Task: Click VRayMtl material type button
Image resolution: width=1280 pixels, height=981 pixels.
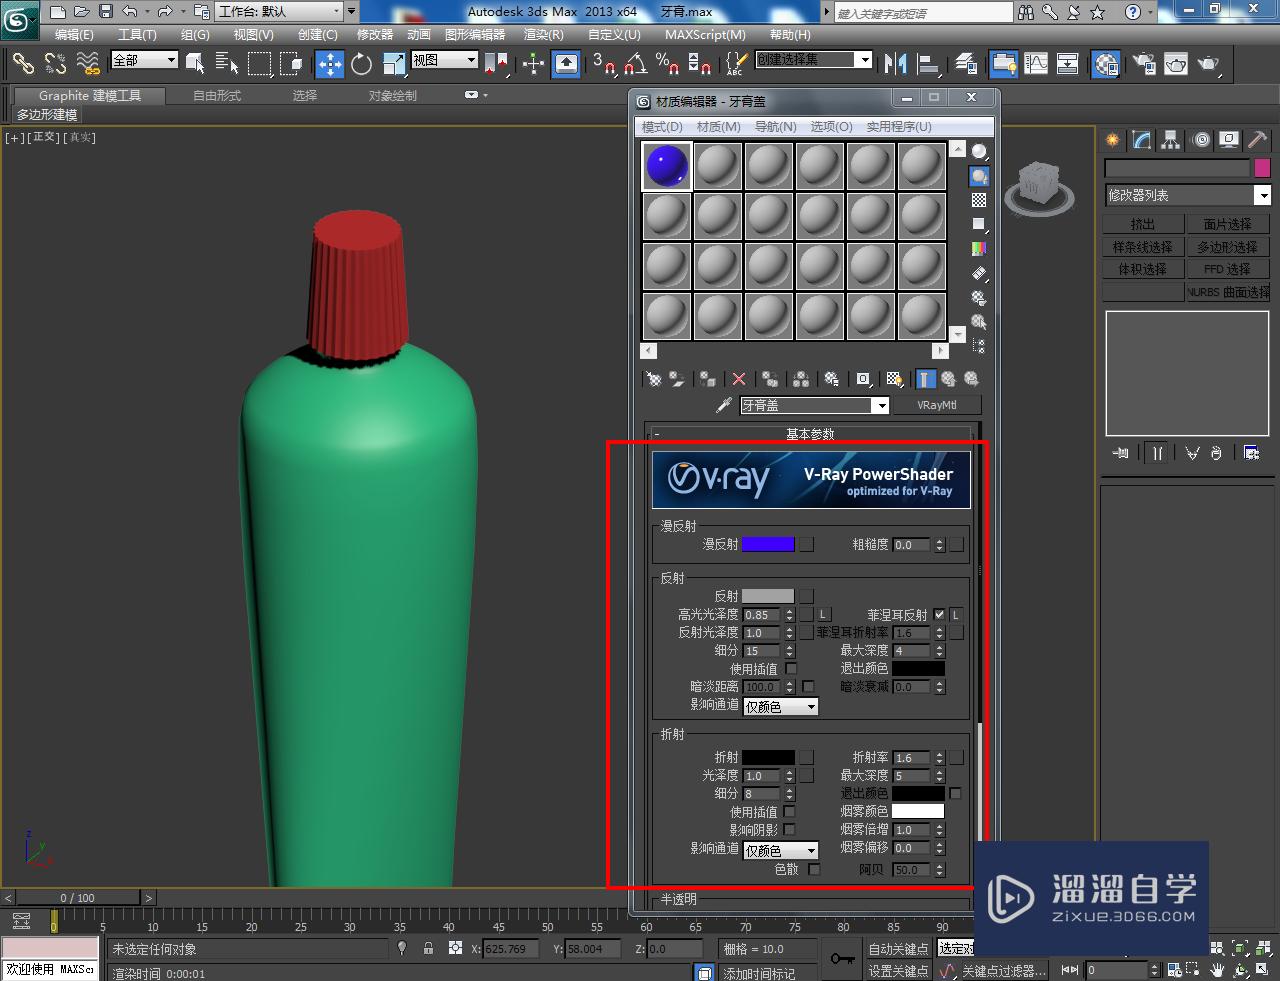Action: tap(937, 405)
